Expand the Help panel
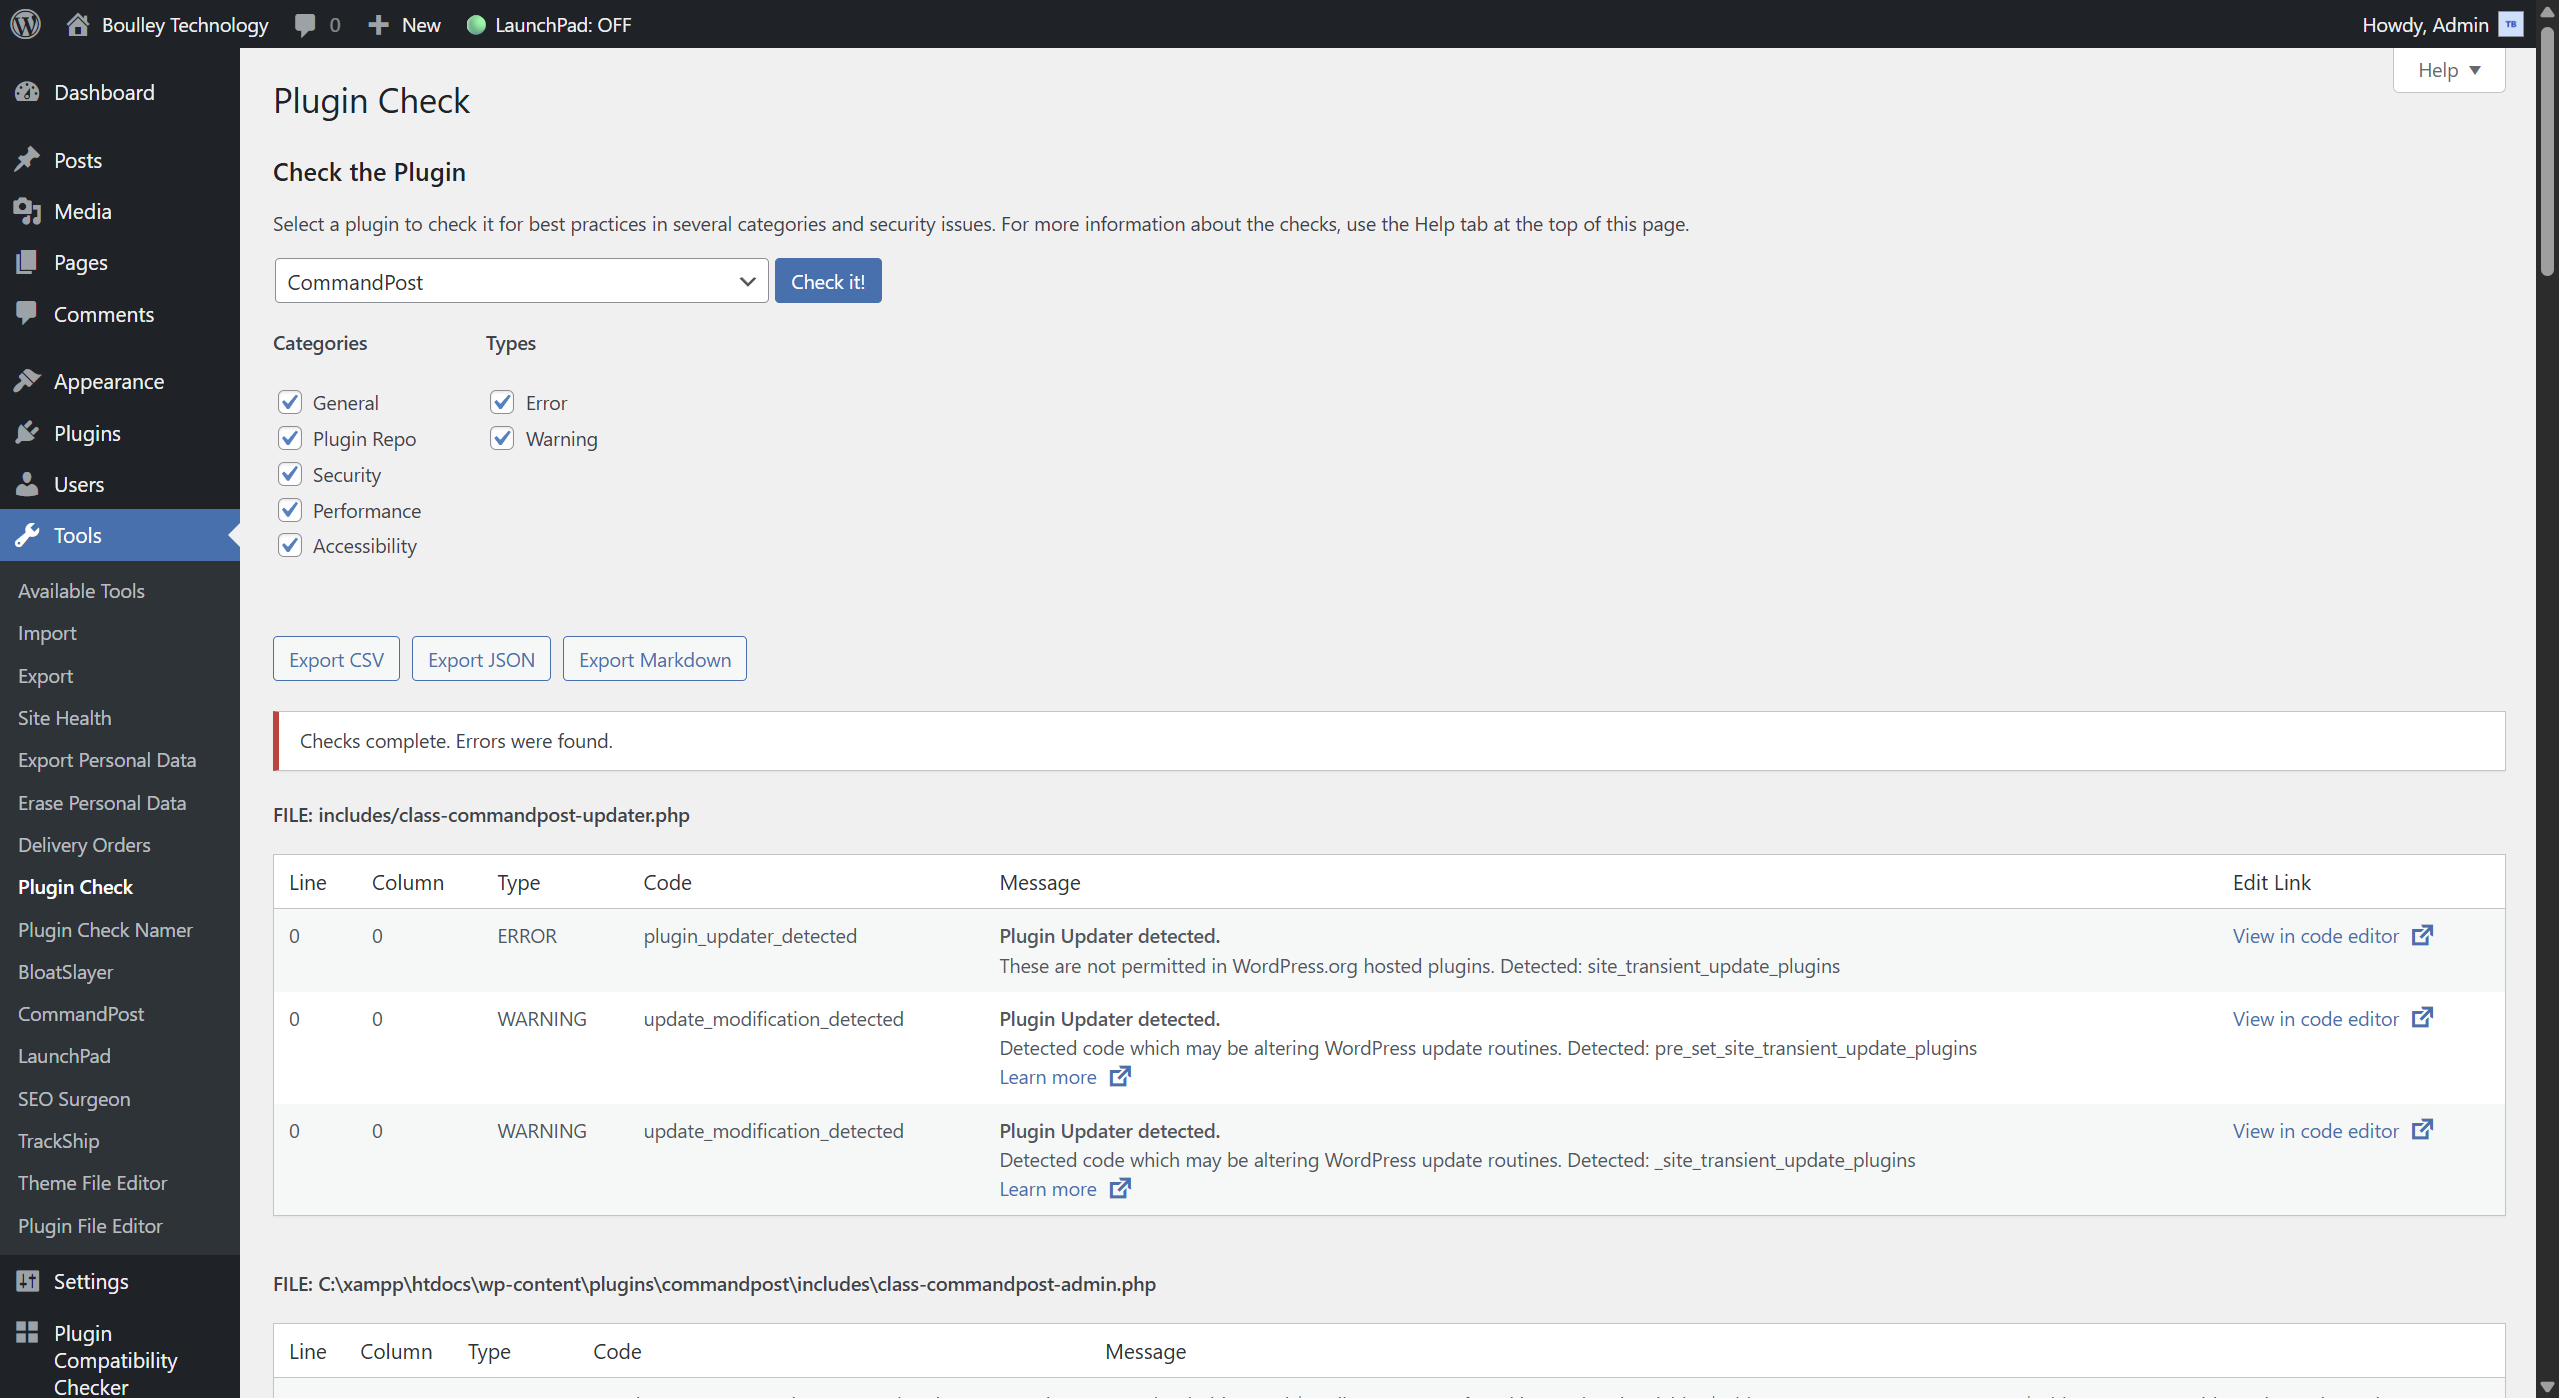 [2447, 70]
